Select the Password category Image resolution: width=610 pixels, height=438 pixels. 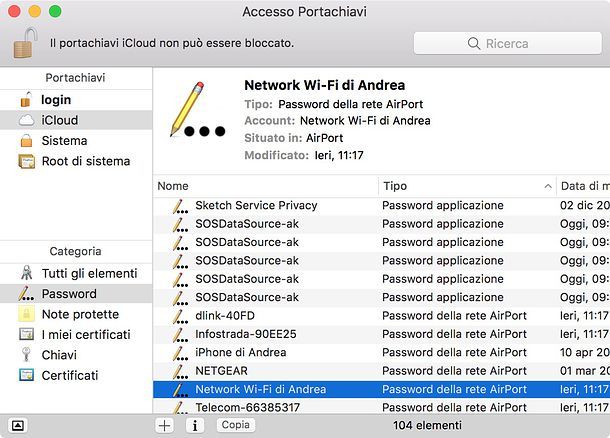76,294
